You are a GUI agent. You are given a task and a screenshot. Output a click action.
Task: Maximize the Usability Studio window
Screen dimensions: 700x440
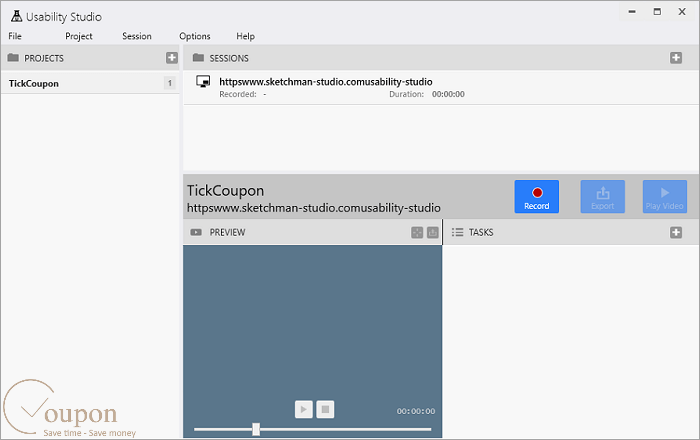(657, 12)
